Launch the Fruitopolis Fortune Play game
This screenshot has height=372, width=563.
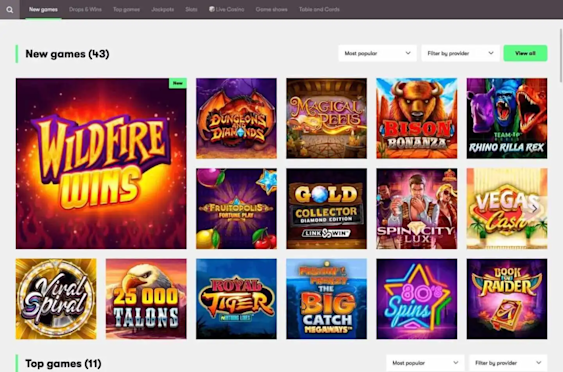pyautogui.click(x=236, y=209)
